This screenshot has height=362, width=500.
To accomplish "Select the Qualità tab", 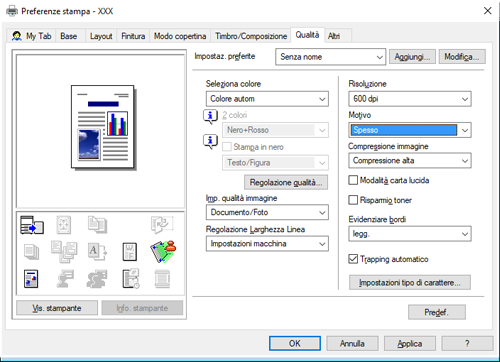I will (x=307, y=35).
